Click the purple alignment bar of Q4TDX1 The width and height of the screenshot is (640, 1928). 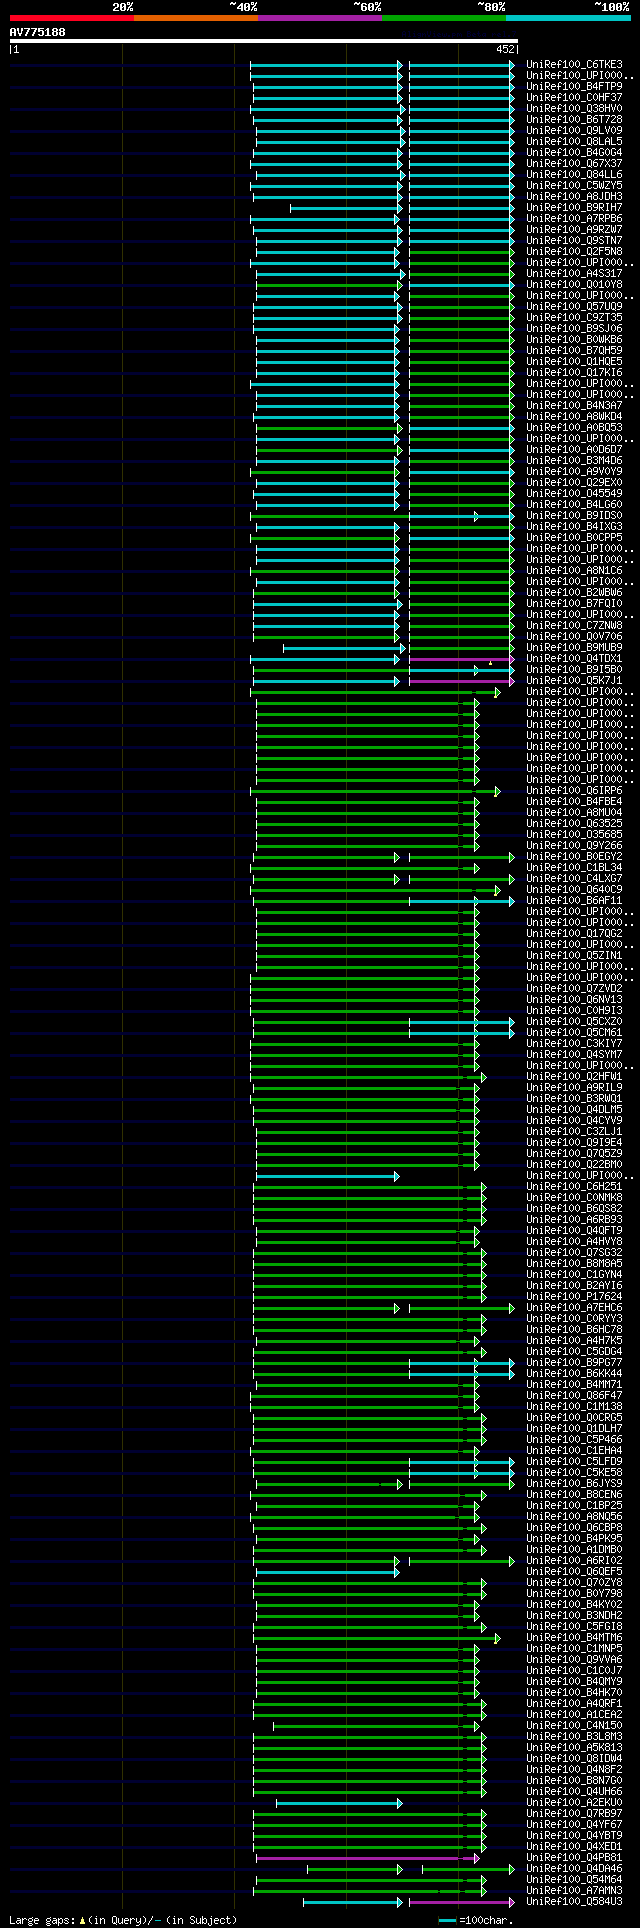coord(460,659)
